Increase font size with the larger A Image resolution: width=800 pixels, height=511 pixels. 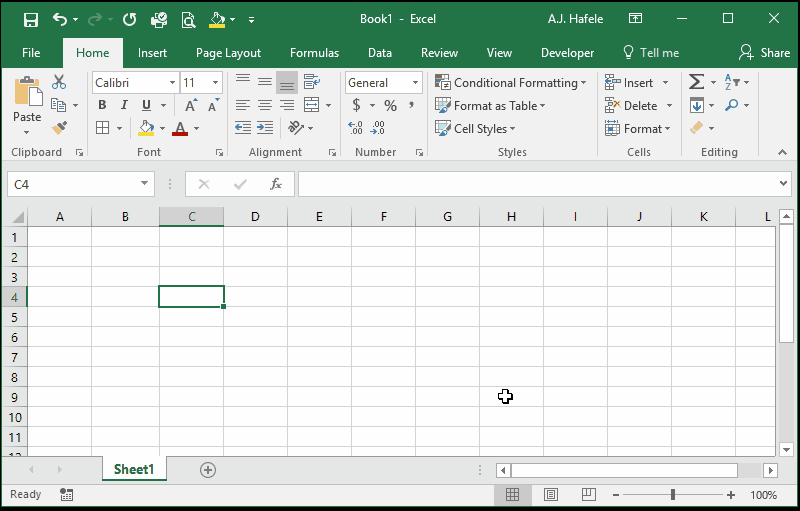191,105
